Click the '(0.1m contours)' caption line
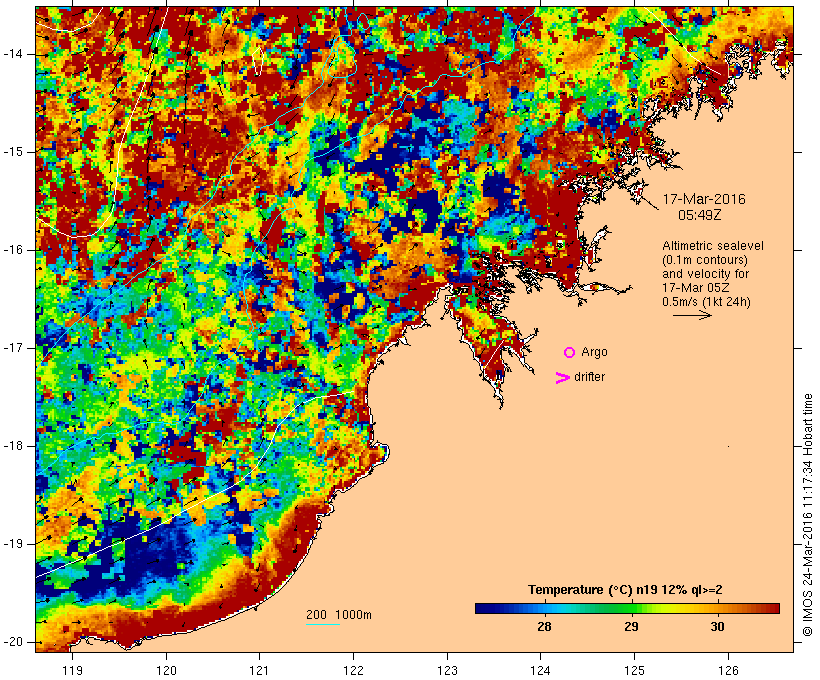This screenshot has width=820, height=680. pos(705,260)
